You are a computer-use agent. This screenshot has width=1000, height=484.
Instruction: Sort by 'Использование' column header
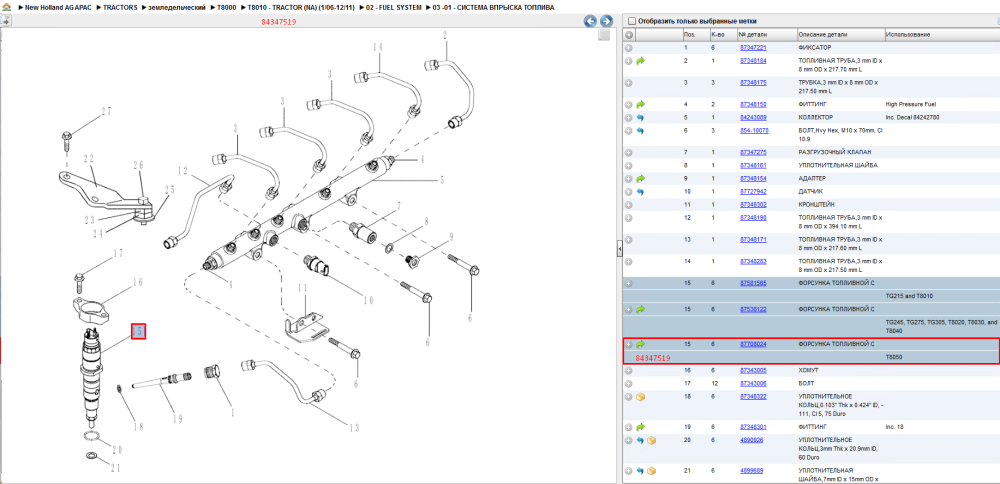(x=941, y=34)
